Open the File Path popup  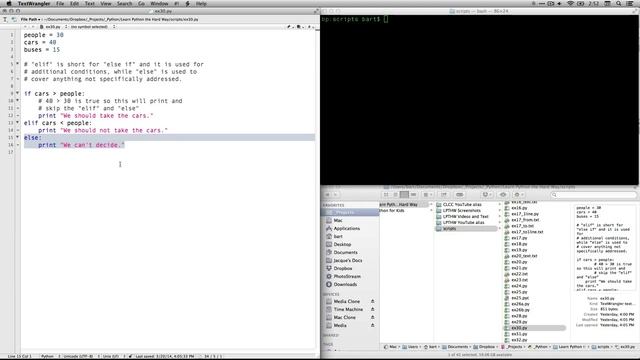coord(31,19)
